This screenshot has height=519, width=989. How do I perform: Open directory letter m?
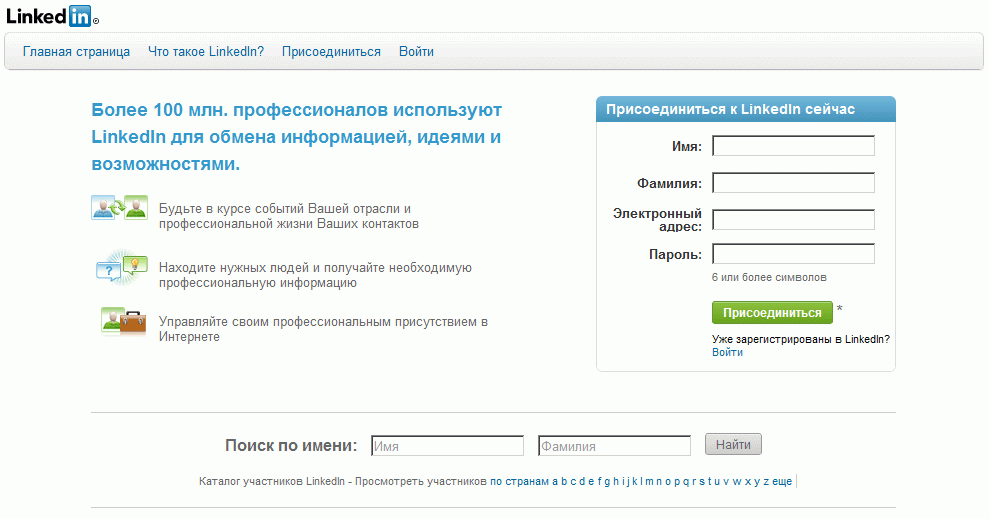click(649, 482)
